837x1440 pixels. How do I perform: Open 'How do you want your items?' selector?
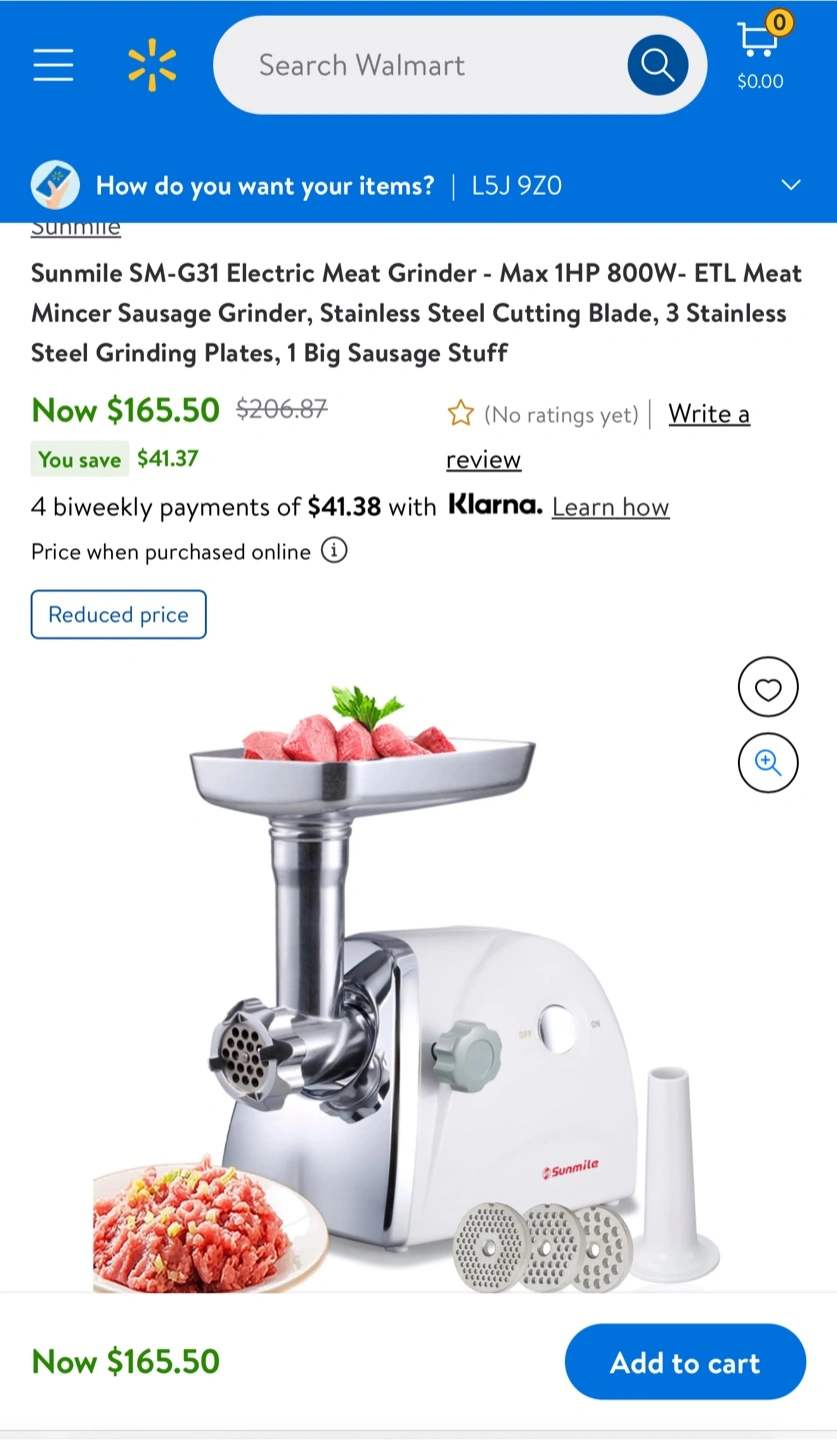[265, 185]
